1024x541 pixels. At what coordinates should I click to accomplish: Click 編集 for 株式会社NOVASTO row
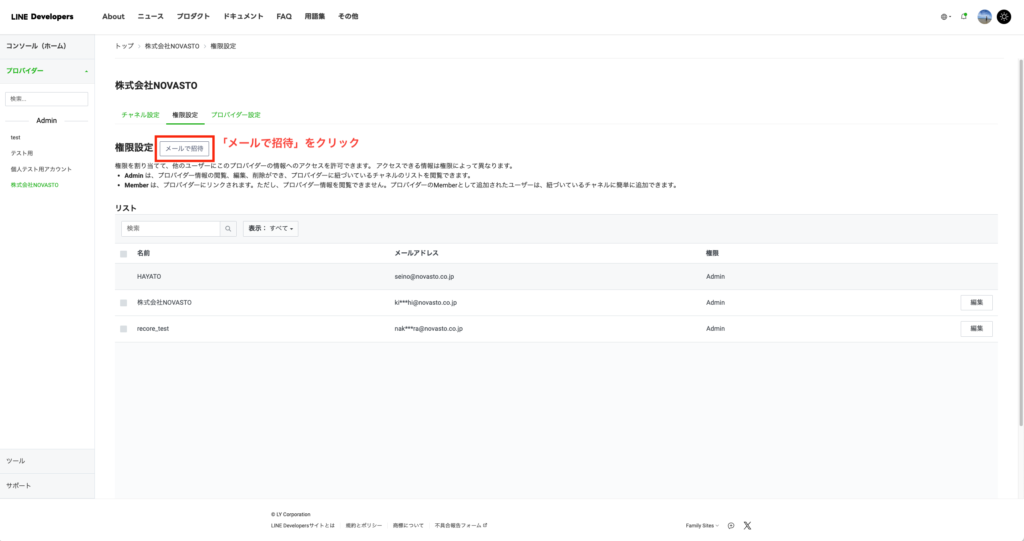[x=976, y=303]
